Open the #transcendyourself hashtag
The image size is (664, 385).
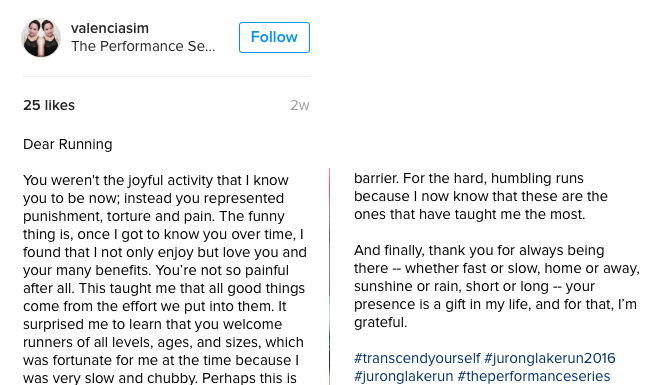click(417, 358)
